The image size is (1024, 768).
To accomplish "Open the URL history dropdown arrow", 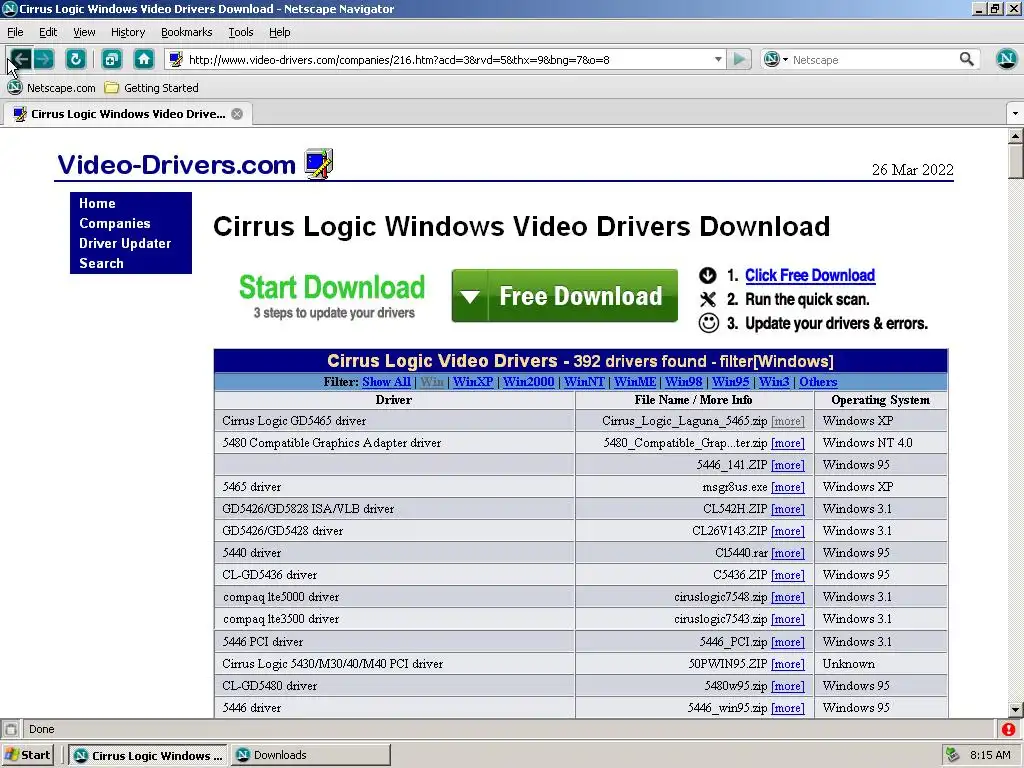I will tap(718, 59).
